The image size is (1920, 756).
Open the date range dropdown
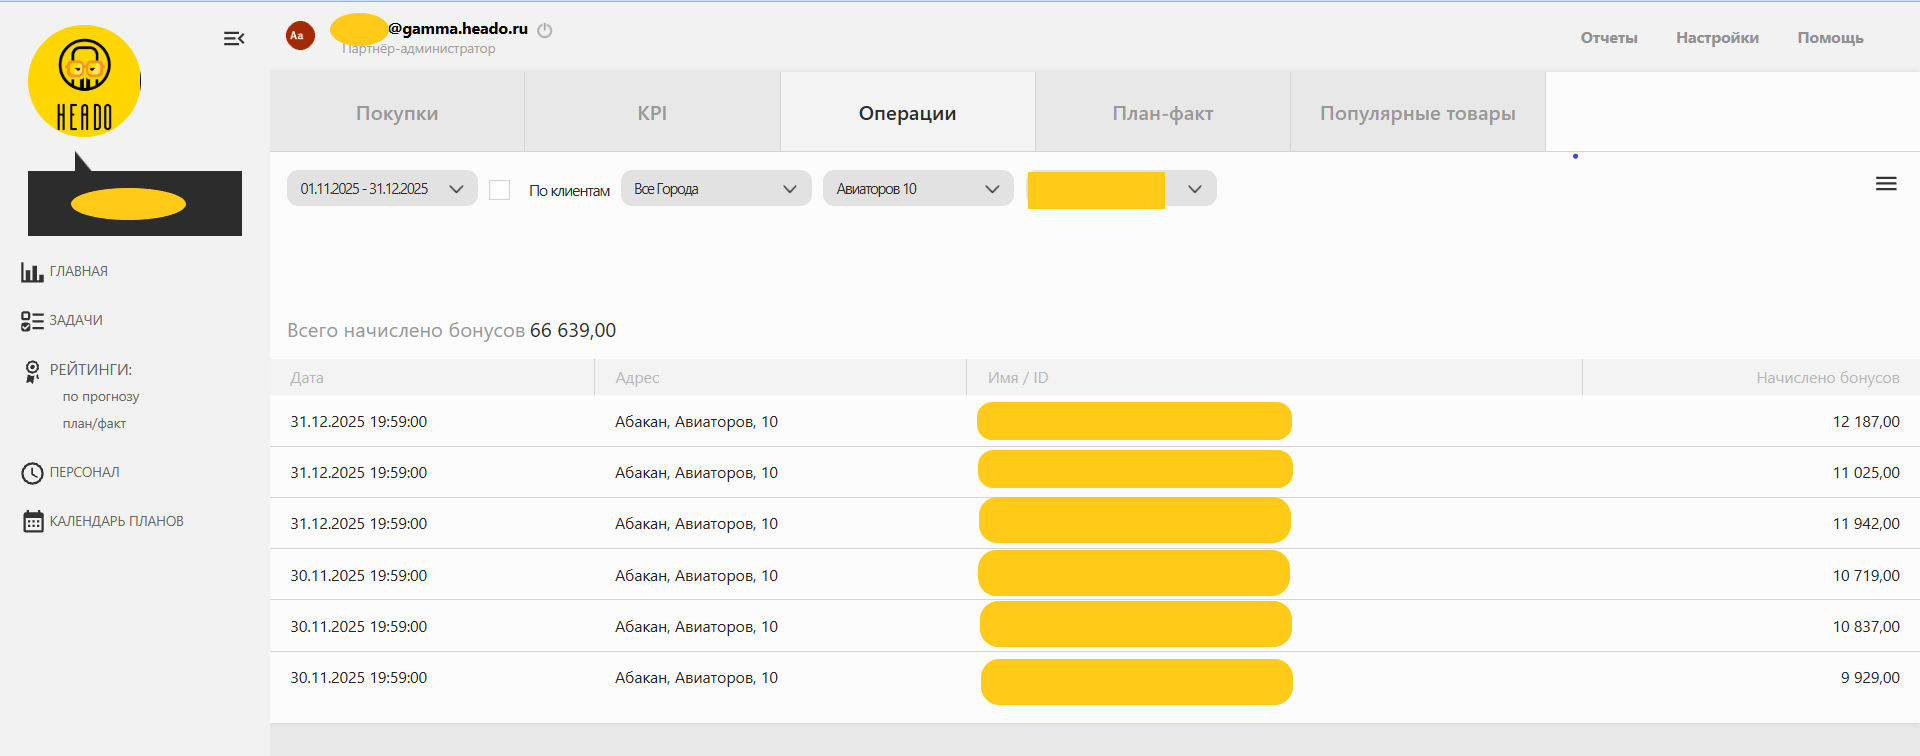382,189
